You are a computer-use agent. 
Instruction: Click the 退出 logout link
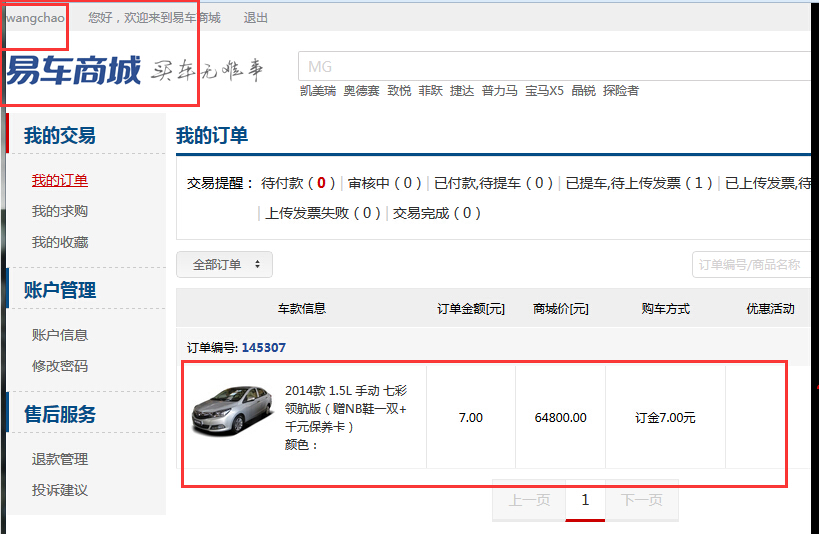tap(255, 18)
